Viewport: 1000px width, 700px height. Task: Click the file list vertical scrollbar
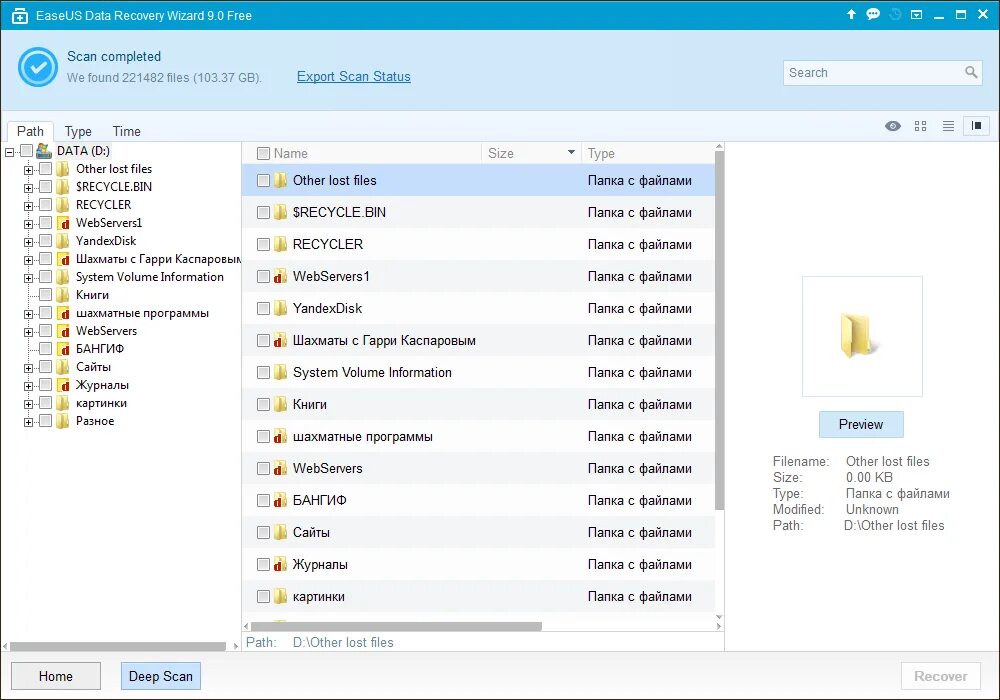tap(719, 330)
